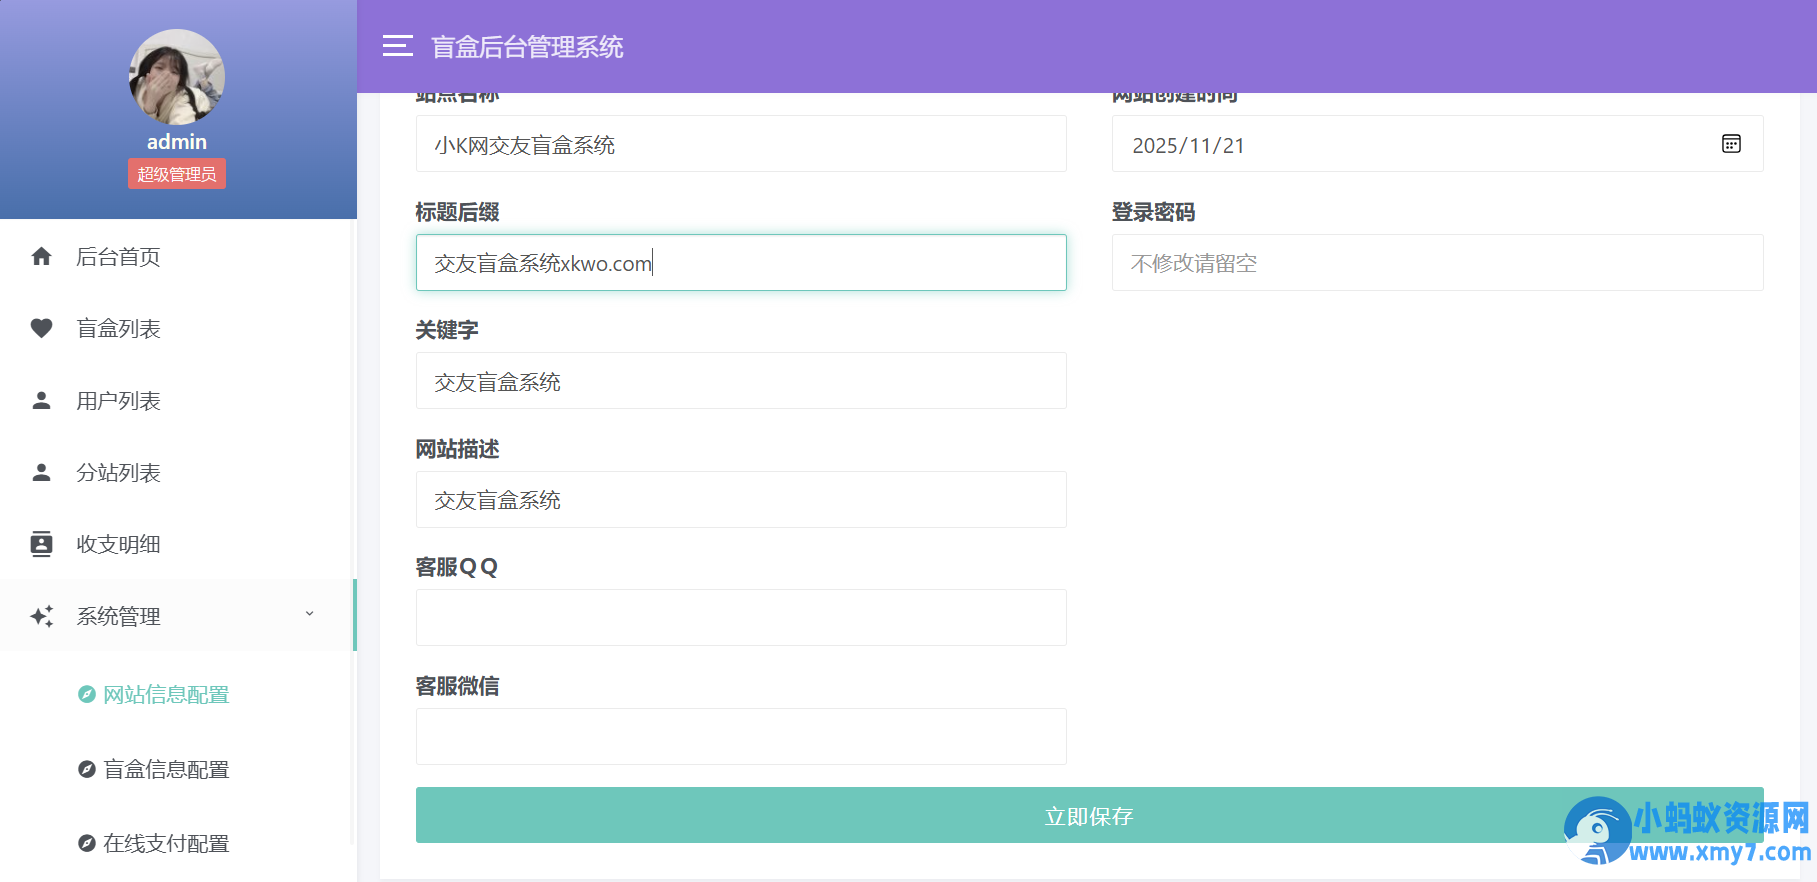Focus the 客服QQ input field
This screenshot has height=882, width=1817.
click(x=741, y=618)
